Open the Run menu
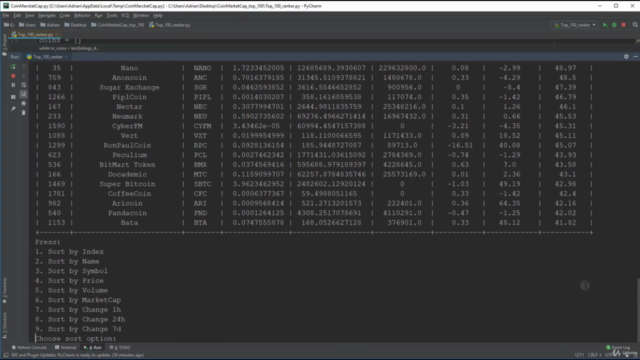The image size is (640, 360). [98, 16]
